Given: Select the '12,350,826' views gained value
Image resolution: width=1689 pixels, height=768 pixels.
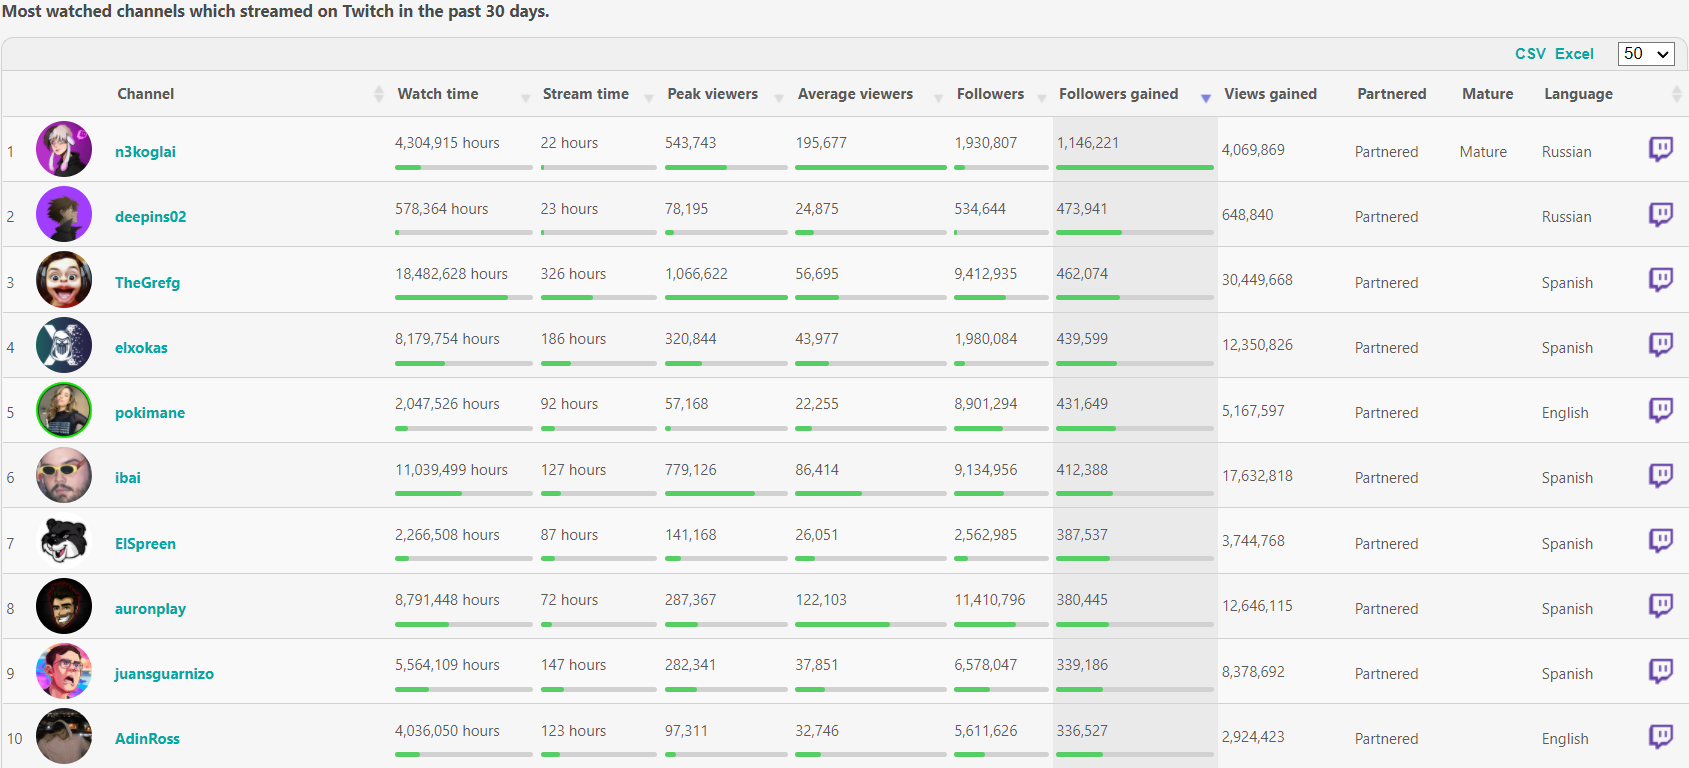Looking at the screenshot, I should point(1257,345).
